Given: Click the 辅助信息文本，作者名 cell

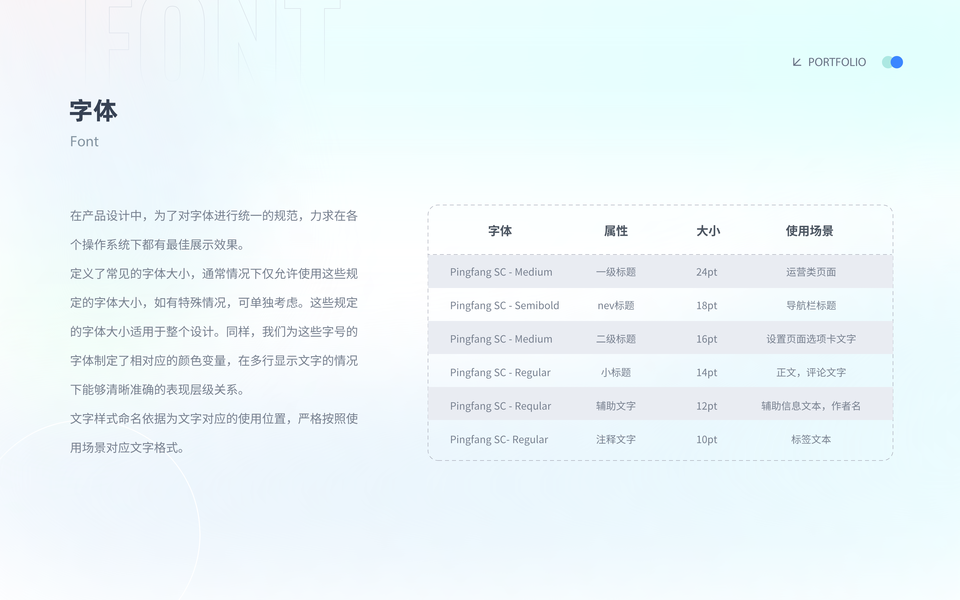Looking at the screenshot, I should pos(811,406).
